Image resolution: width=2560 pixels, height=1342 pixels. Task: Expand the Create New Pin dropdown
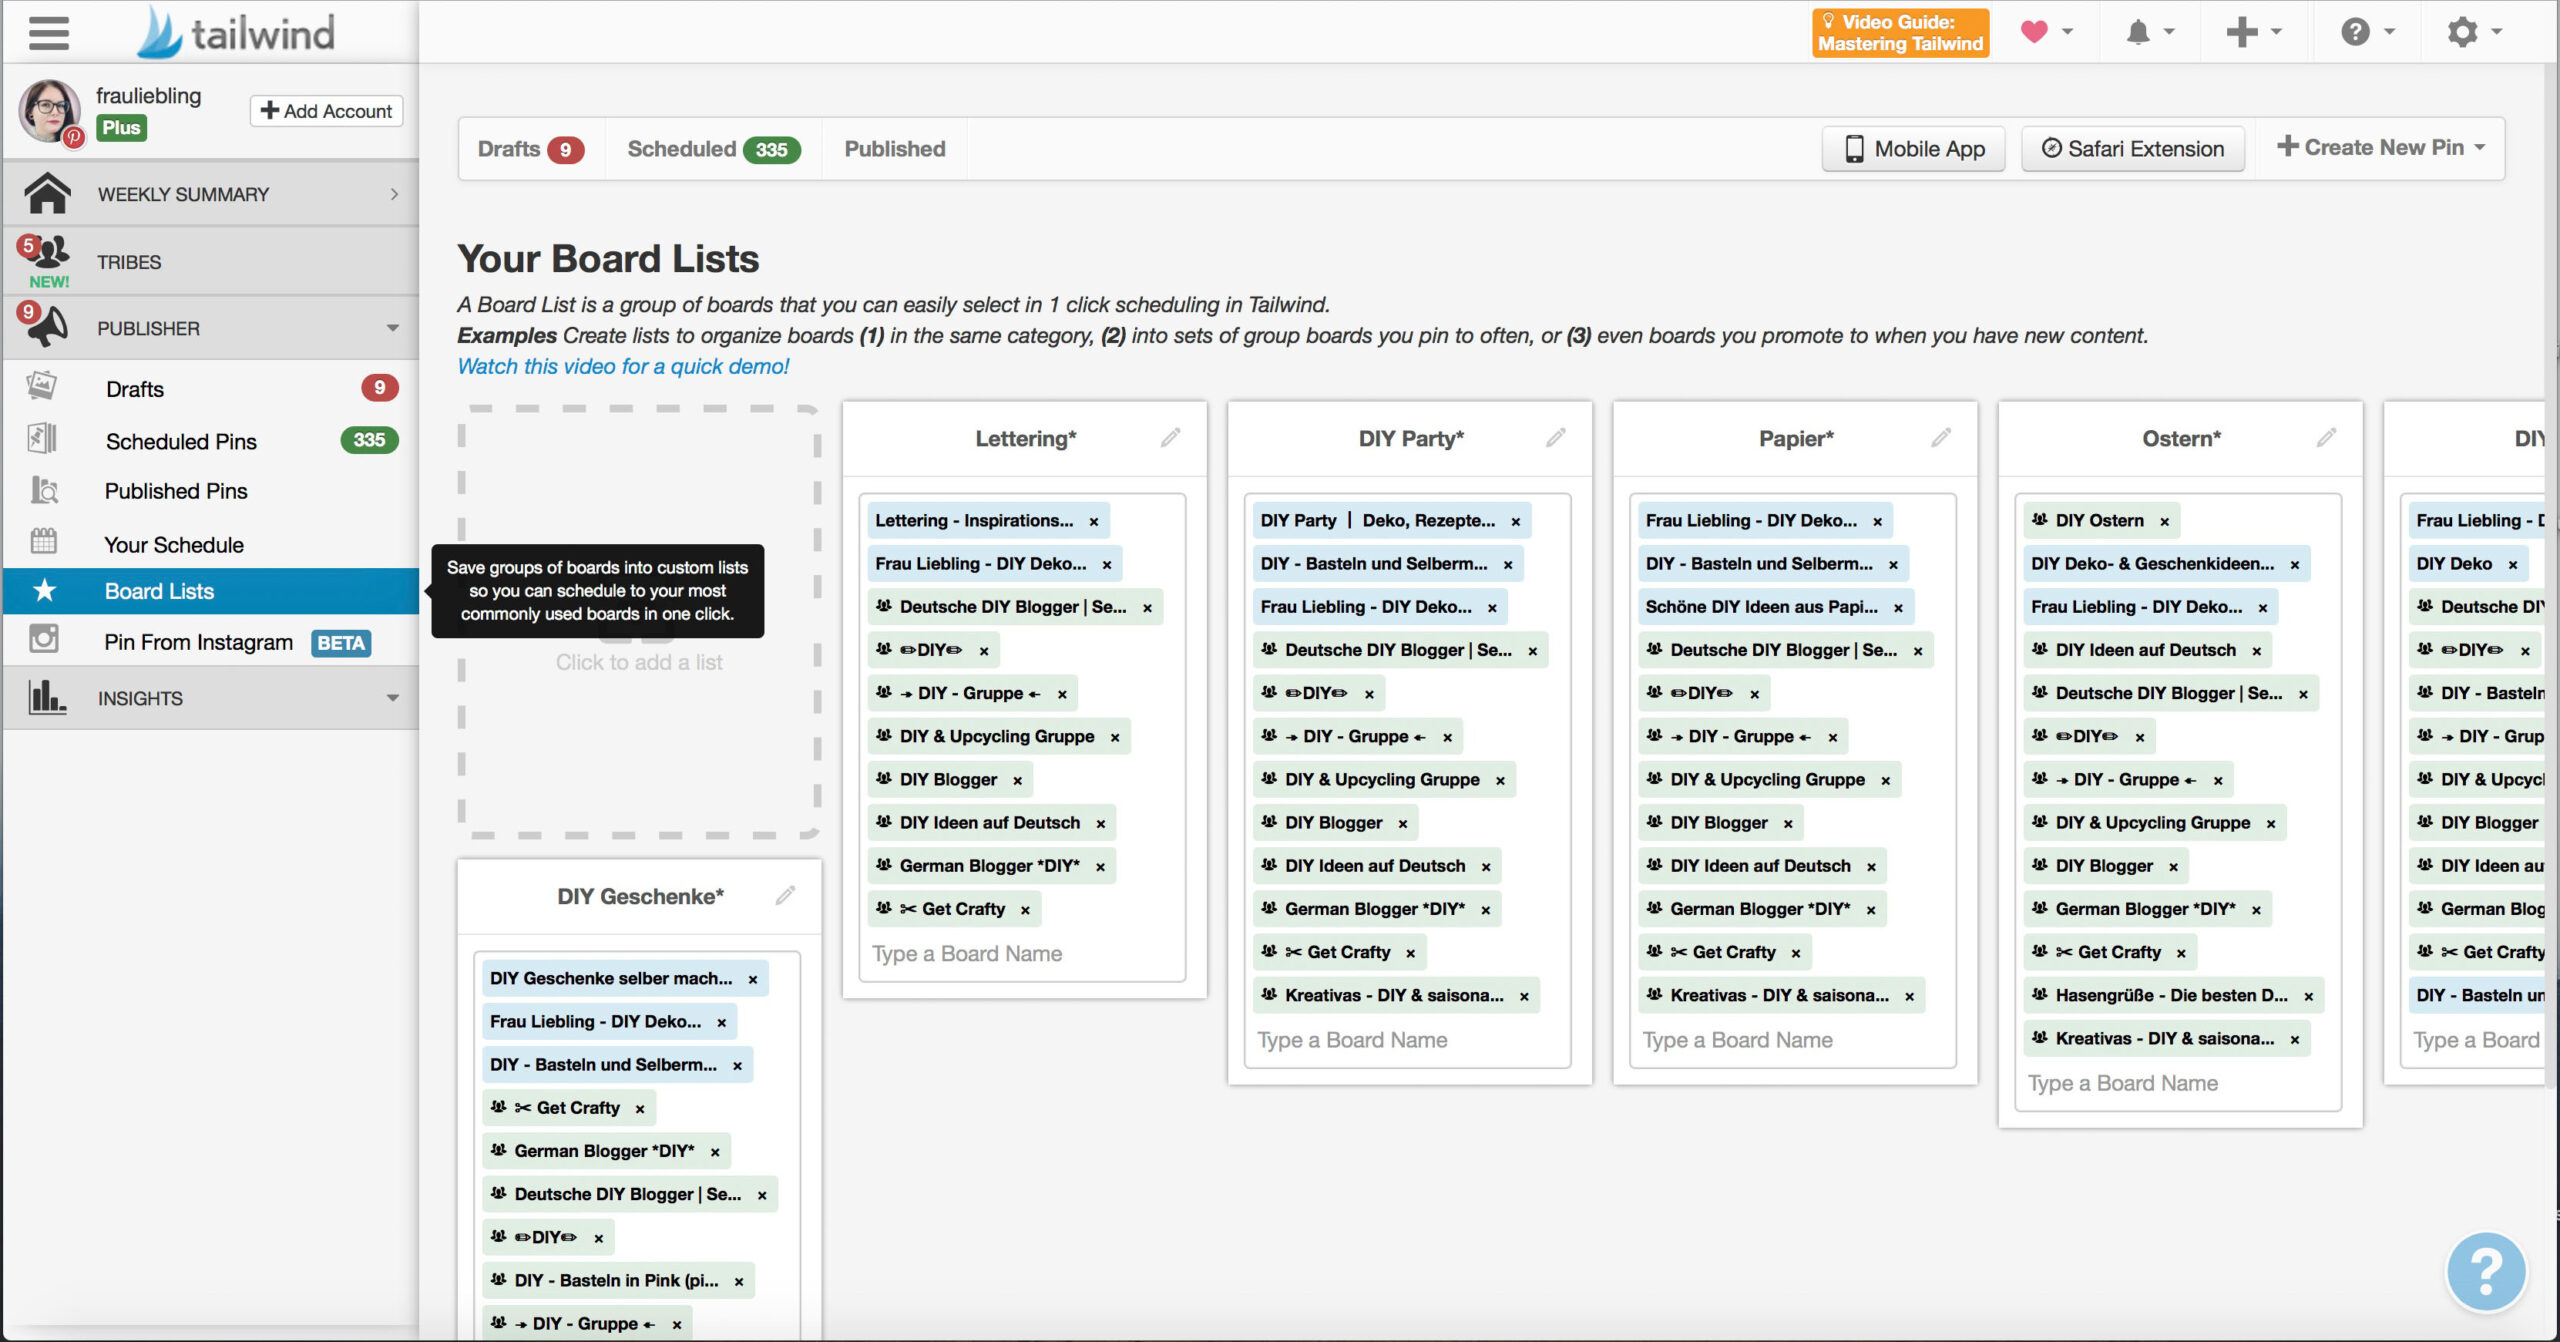tap(2381, 148)
